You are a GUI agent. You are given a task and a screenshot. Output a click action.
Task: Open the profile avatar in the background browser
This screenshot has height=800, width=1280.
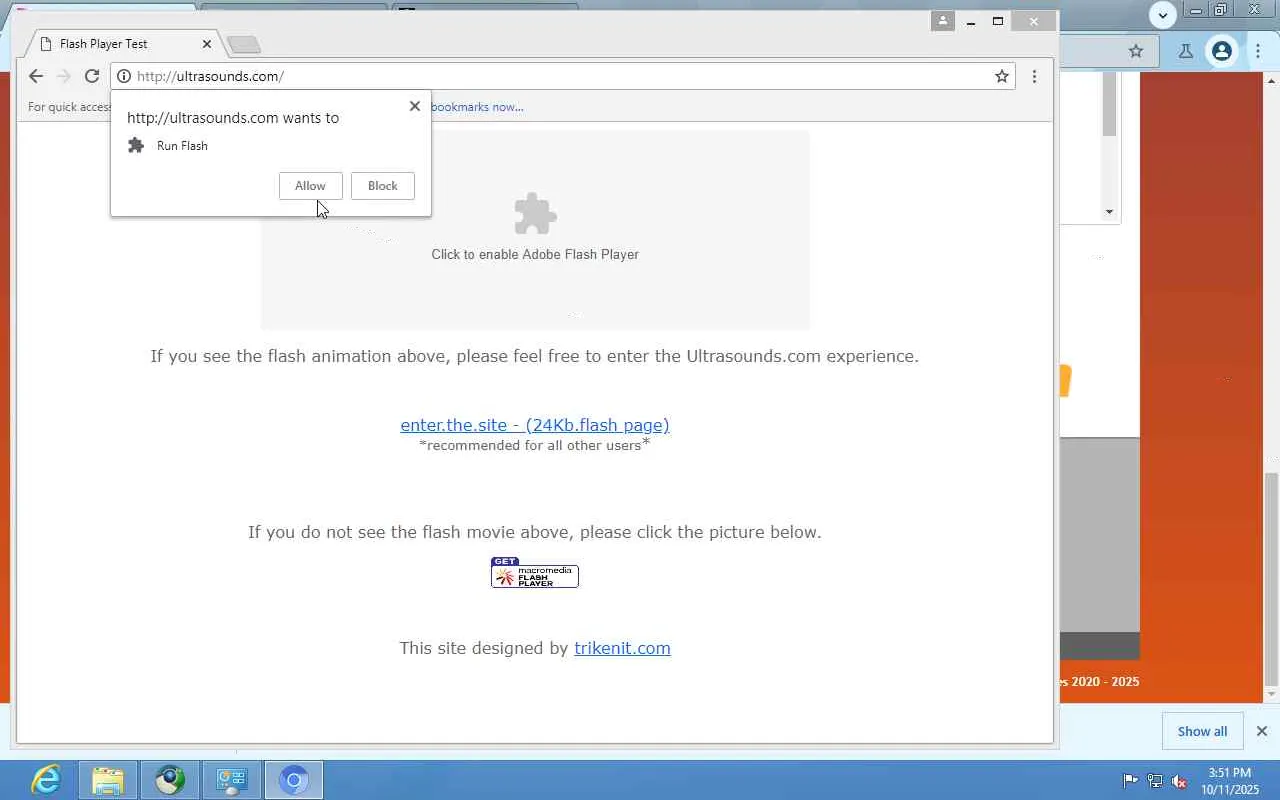click(x=1222, y=51)
